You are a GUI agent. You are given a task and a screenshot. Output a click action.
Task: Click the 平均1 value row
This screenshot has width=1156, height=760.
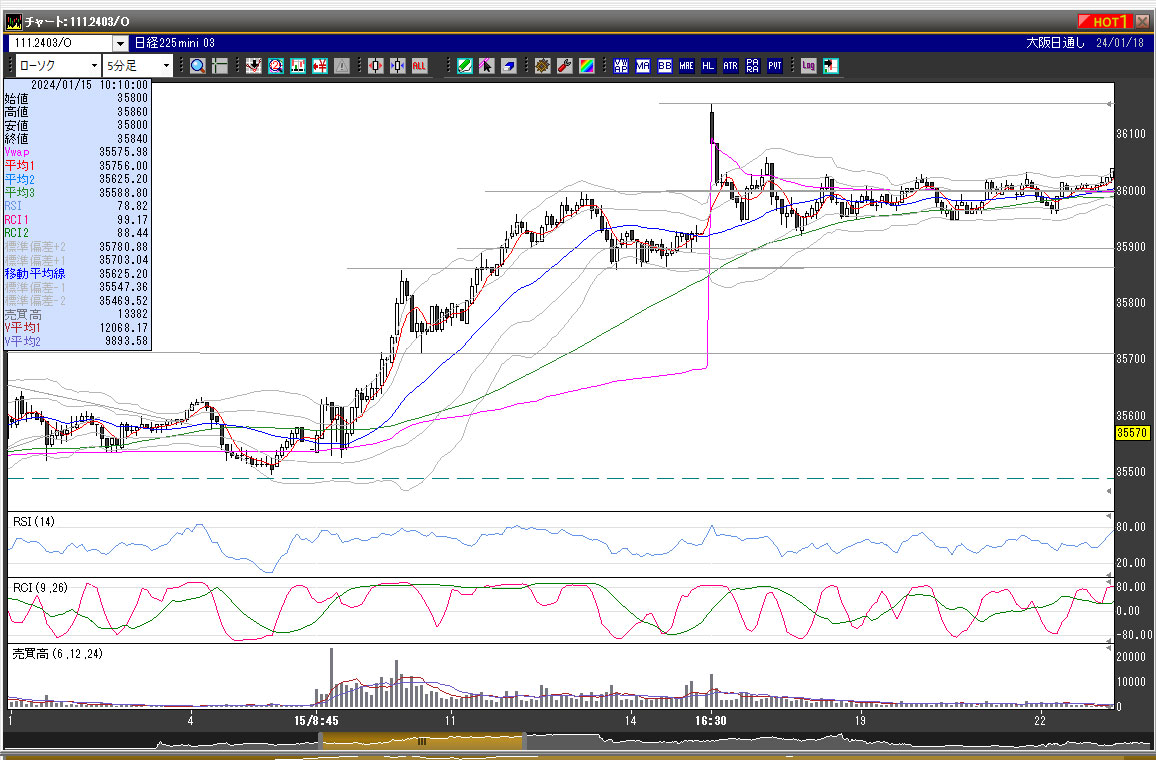(x=77, y=166)
